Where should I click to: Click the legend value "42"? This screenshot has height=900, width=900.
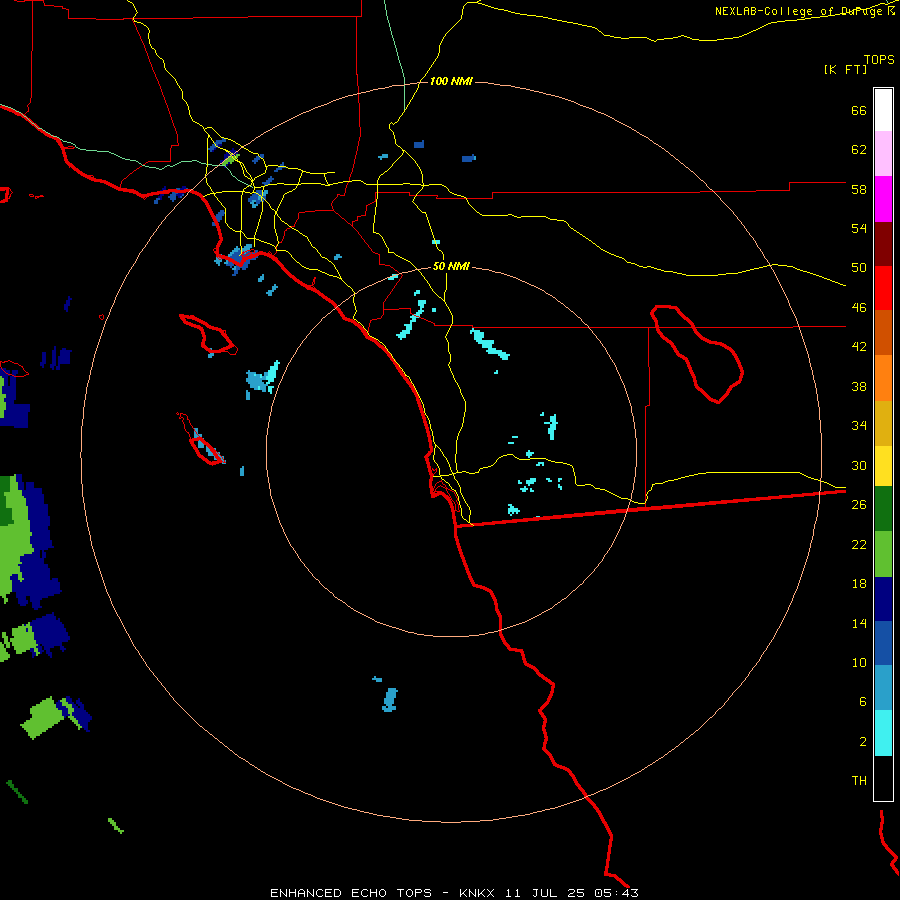click(859, 347)
